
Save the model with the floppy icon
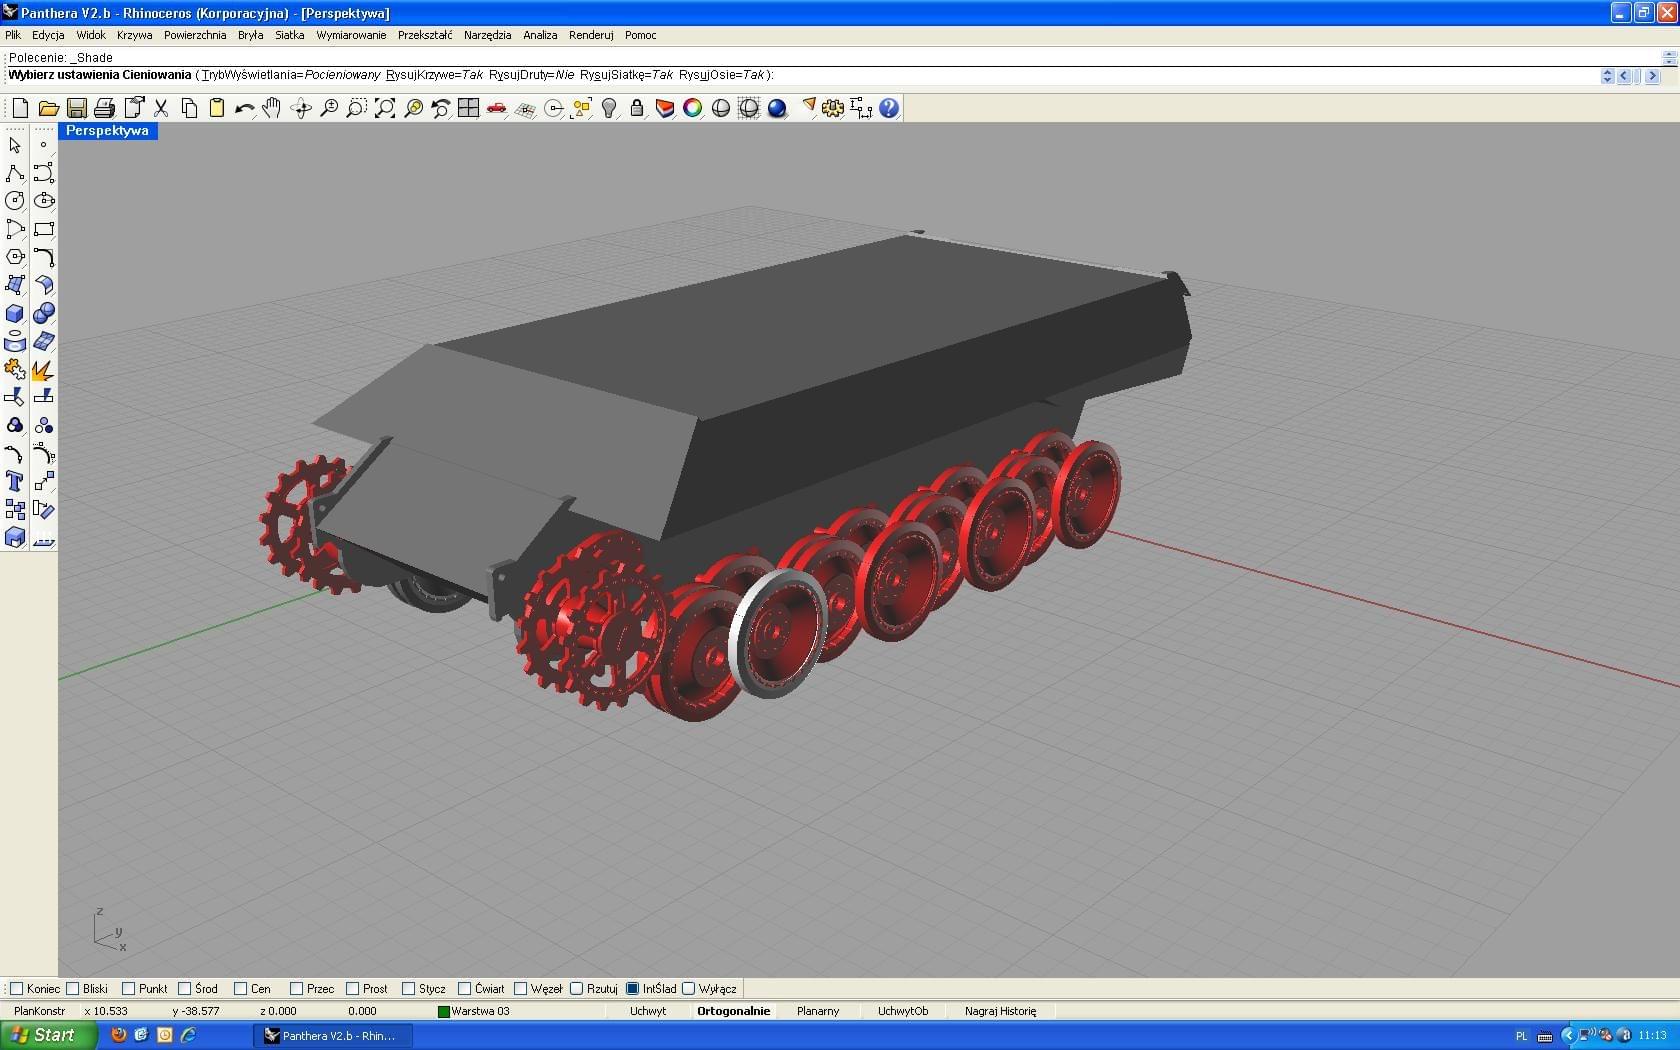tap(76, 108)
